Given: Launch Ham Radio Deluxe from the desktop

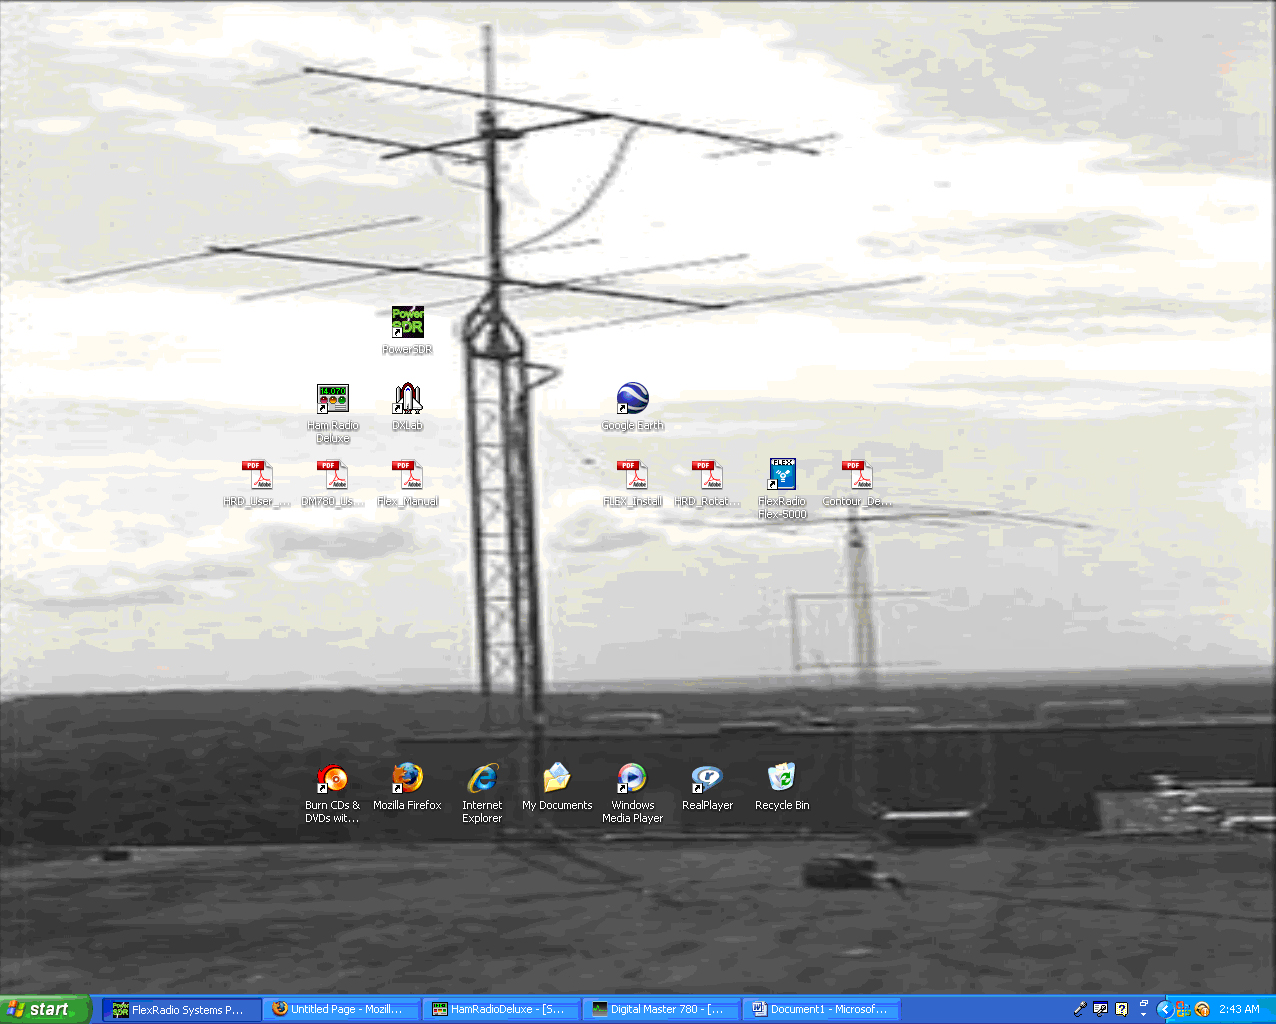Looking at the screenshot, I should [x=332, y=399].
